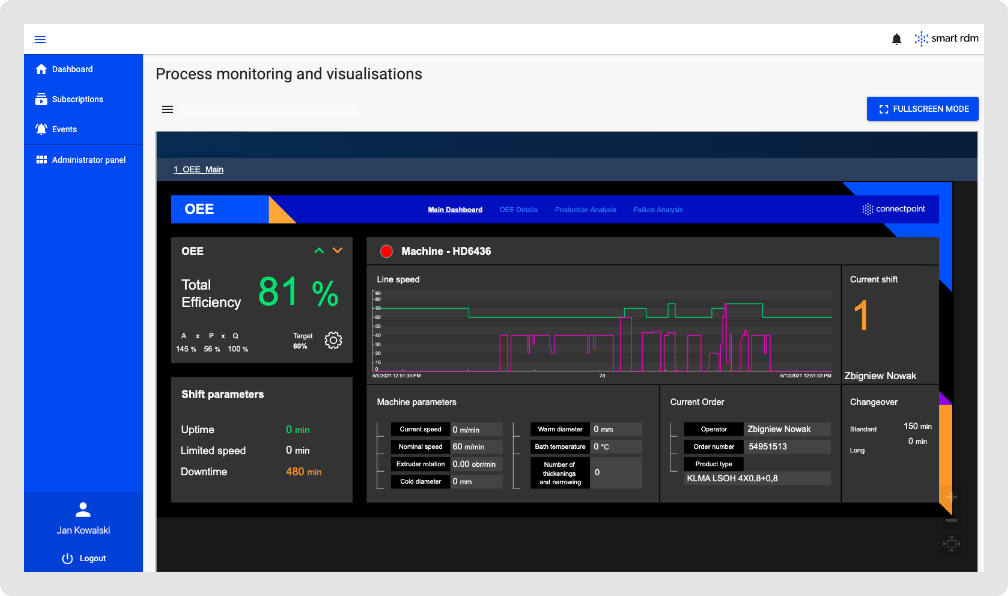Click Changeover Standard 150 min value
The width and height of the screenshot is (1008, 596).
coord(917,426)
